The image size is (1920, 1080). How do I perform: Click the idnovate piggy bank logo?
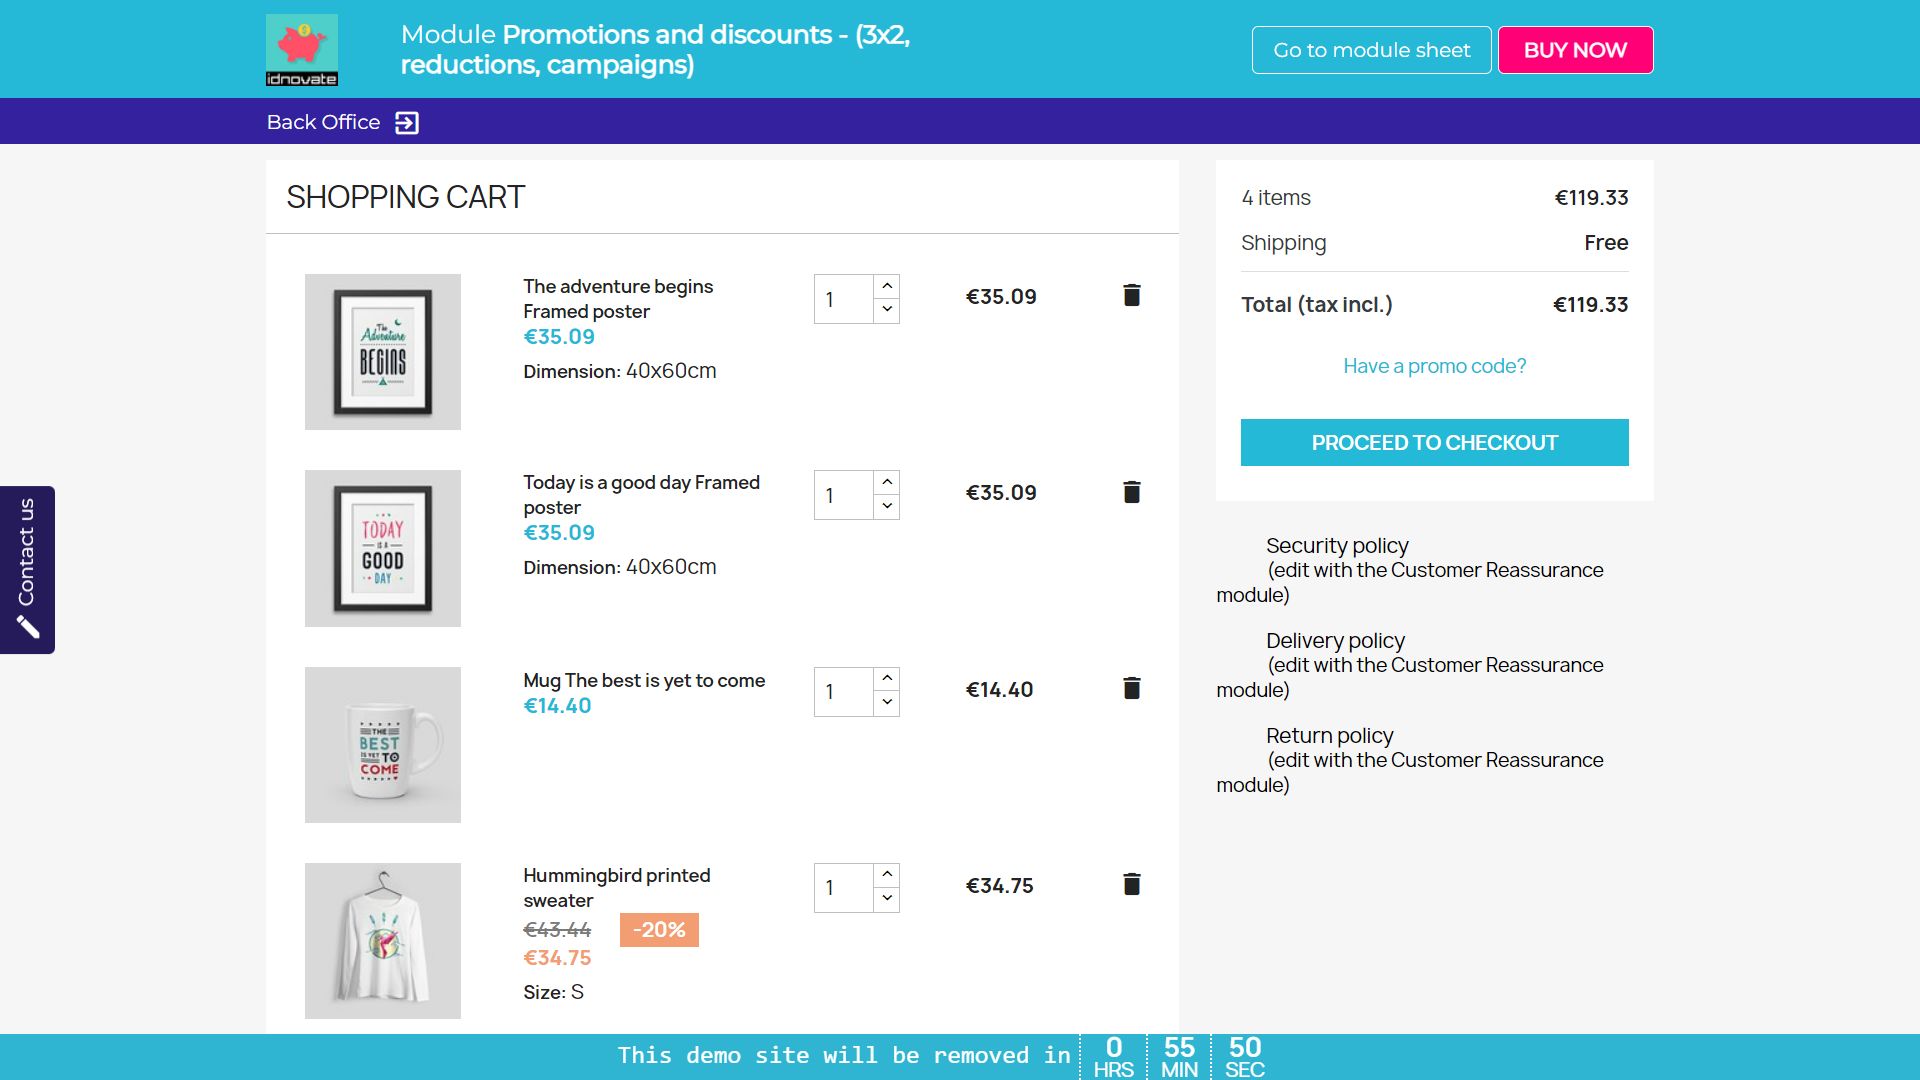[301, 49]
